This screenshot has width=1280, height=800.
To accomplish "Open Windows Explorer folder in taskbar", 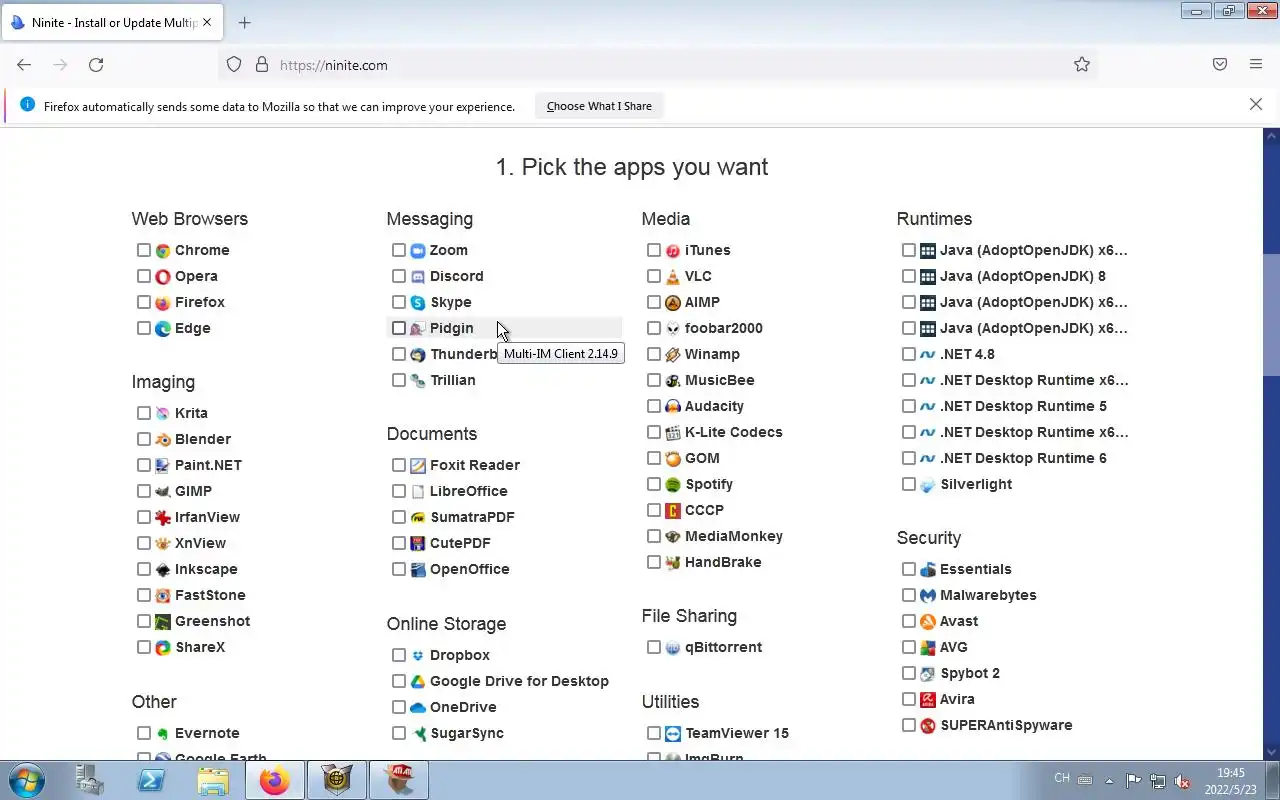I will (213, 780).
